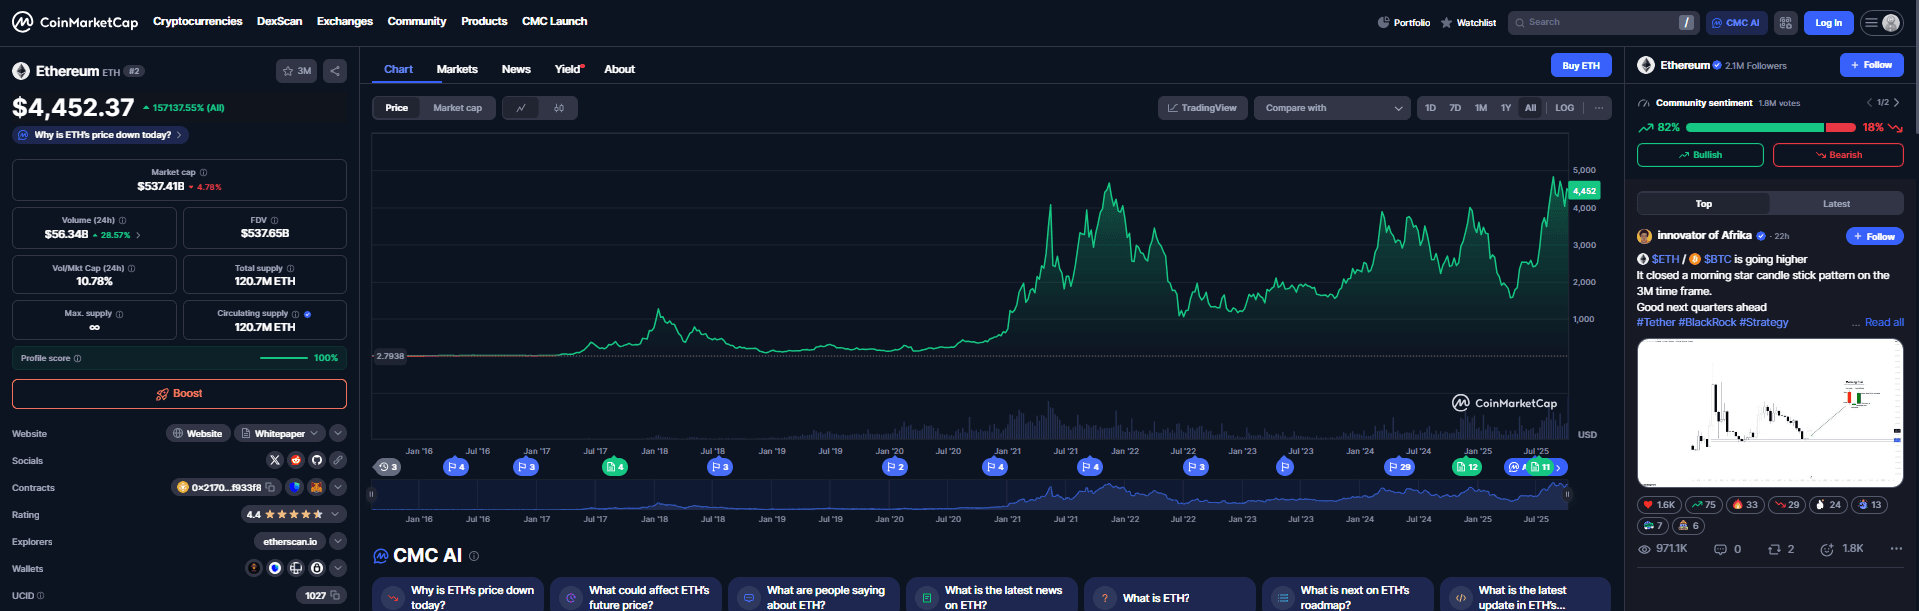Open the TradingView chart button

coord(1202,108)
